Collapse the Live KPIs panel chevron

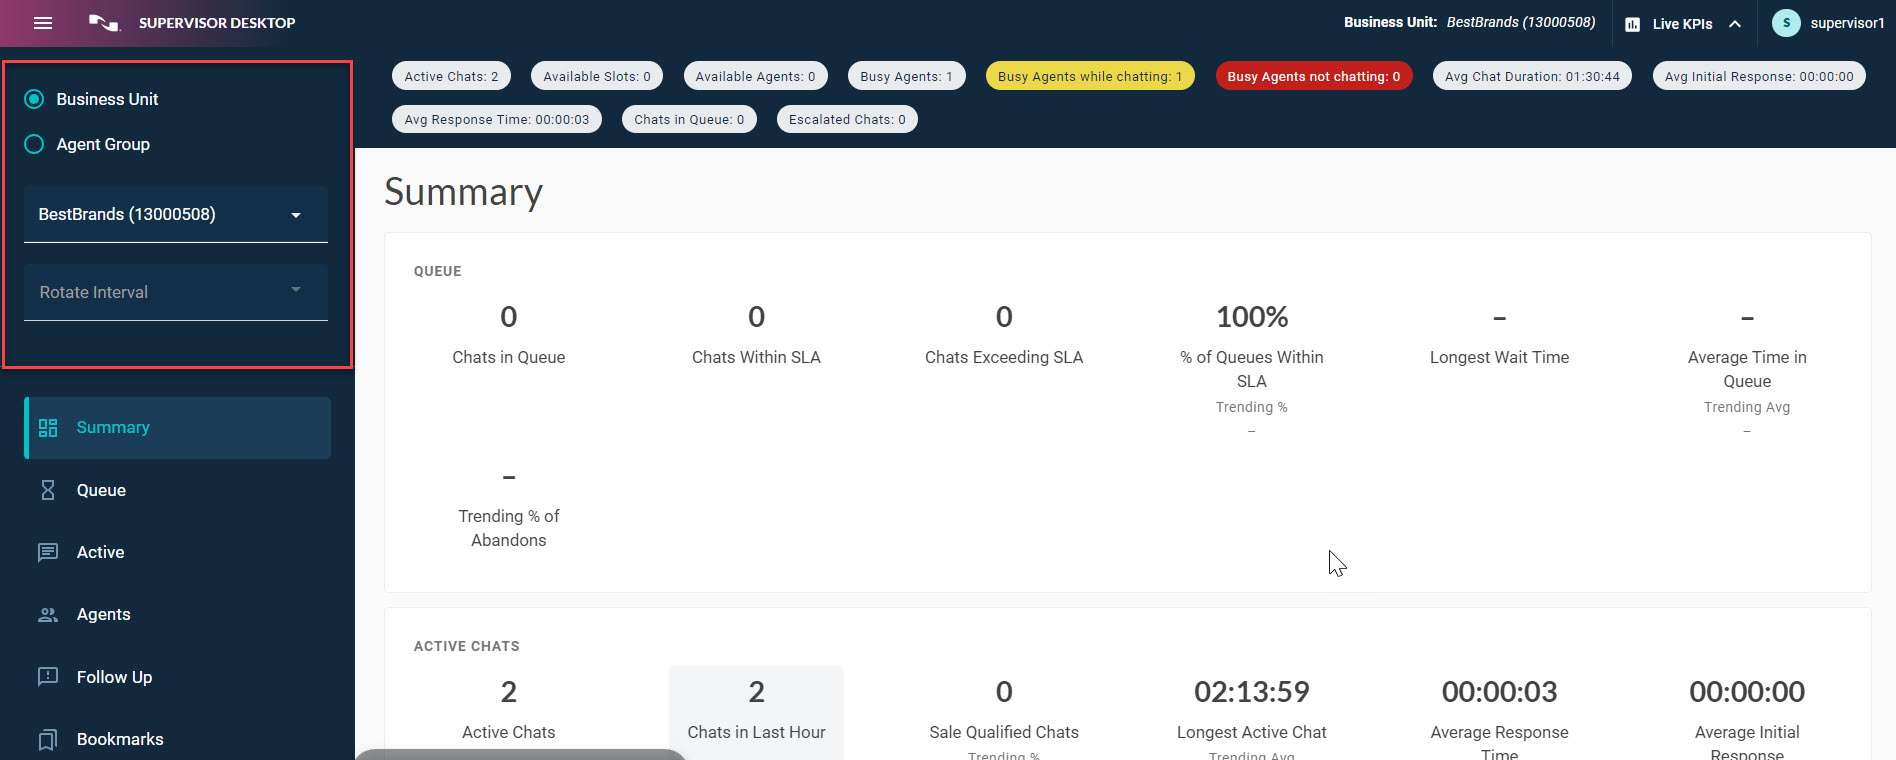tap(1735, 24)
